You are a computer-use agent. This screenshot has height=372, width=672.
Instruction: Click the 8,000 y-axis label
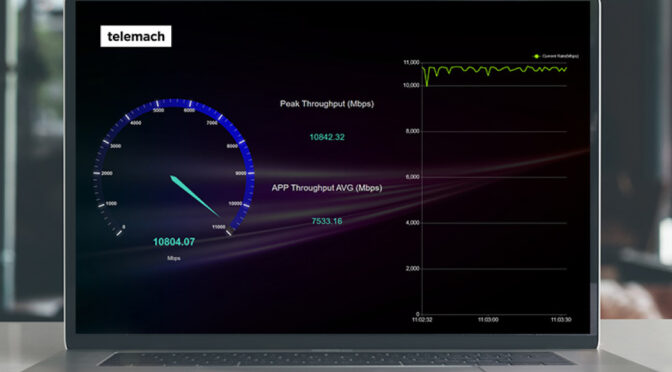(412, 131)
